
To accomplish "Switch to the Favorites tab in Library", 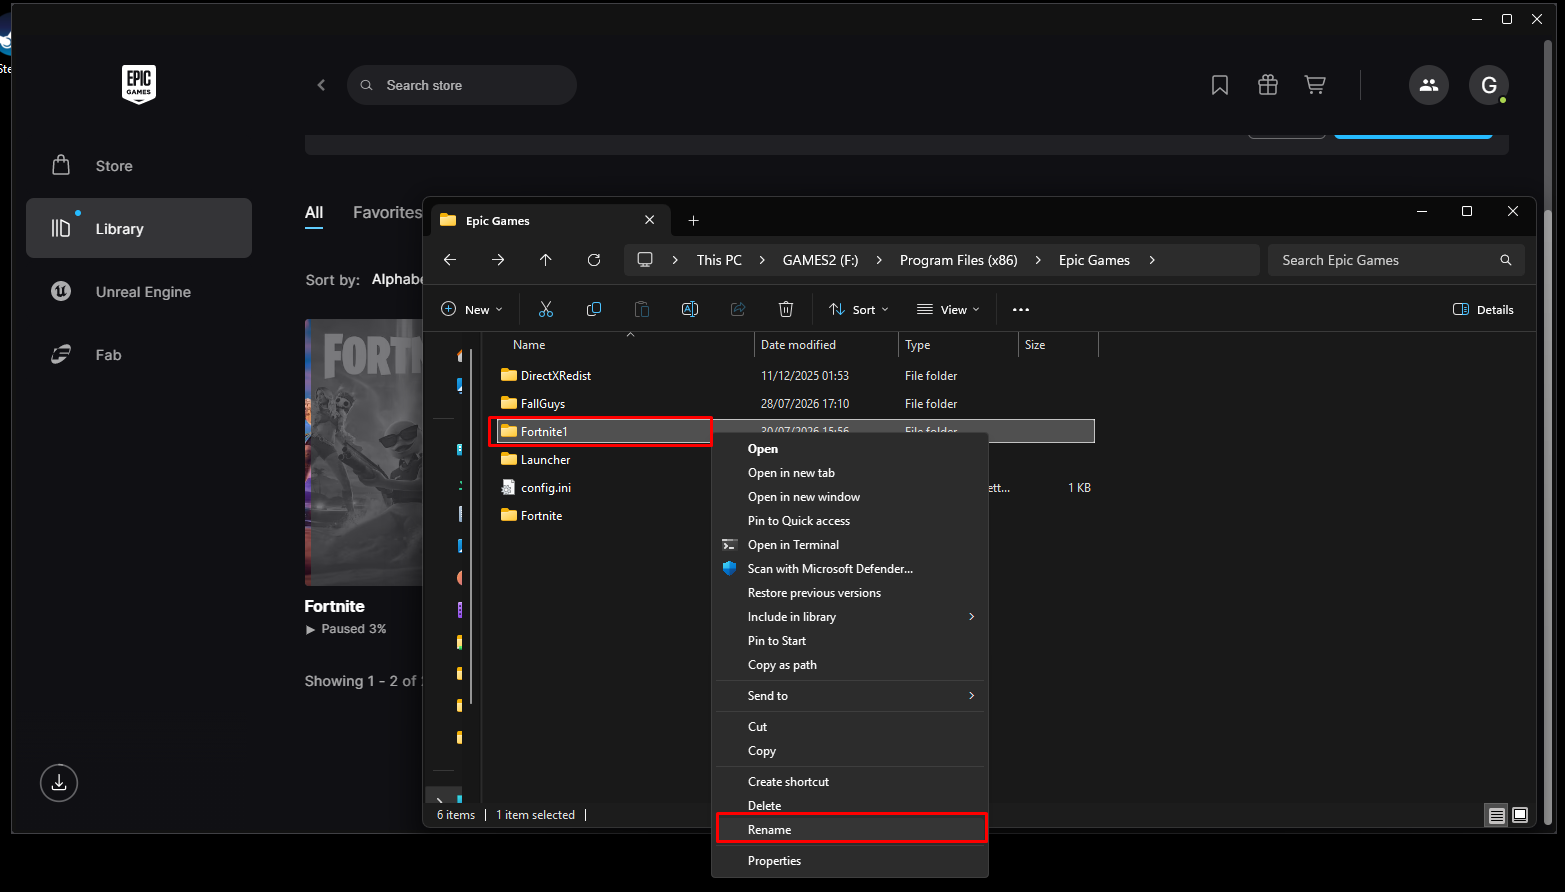I will [387, 212].
